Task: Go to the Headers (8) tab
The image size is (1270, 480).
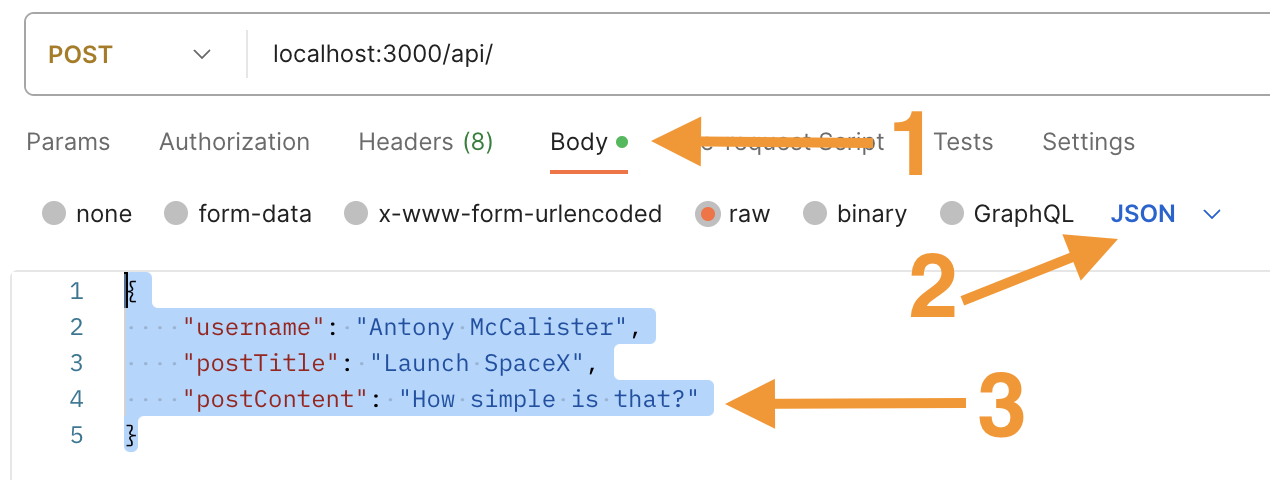Action: pyautogui.click(x=425, y=142)
